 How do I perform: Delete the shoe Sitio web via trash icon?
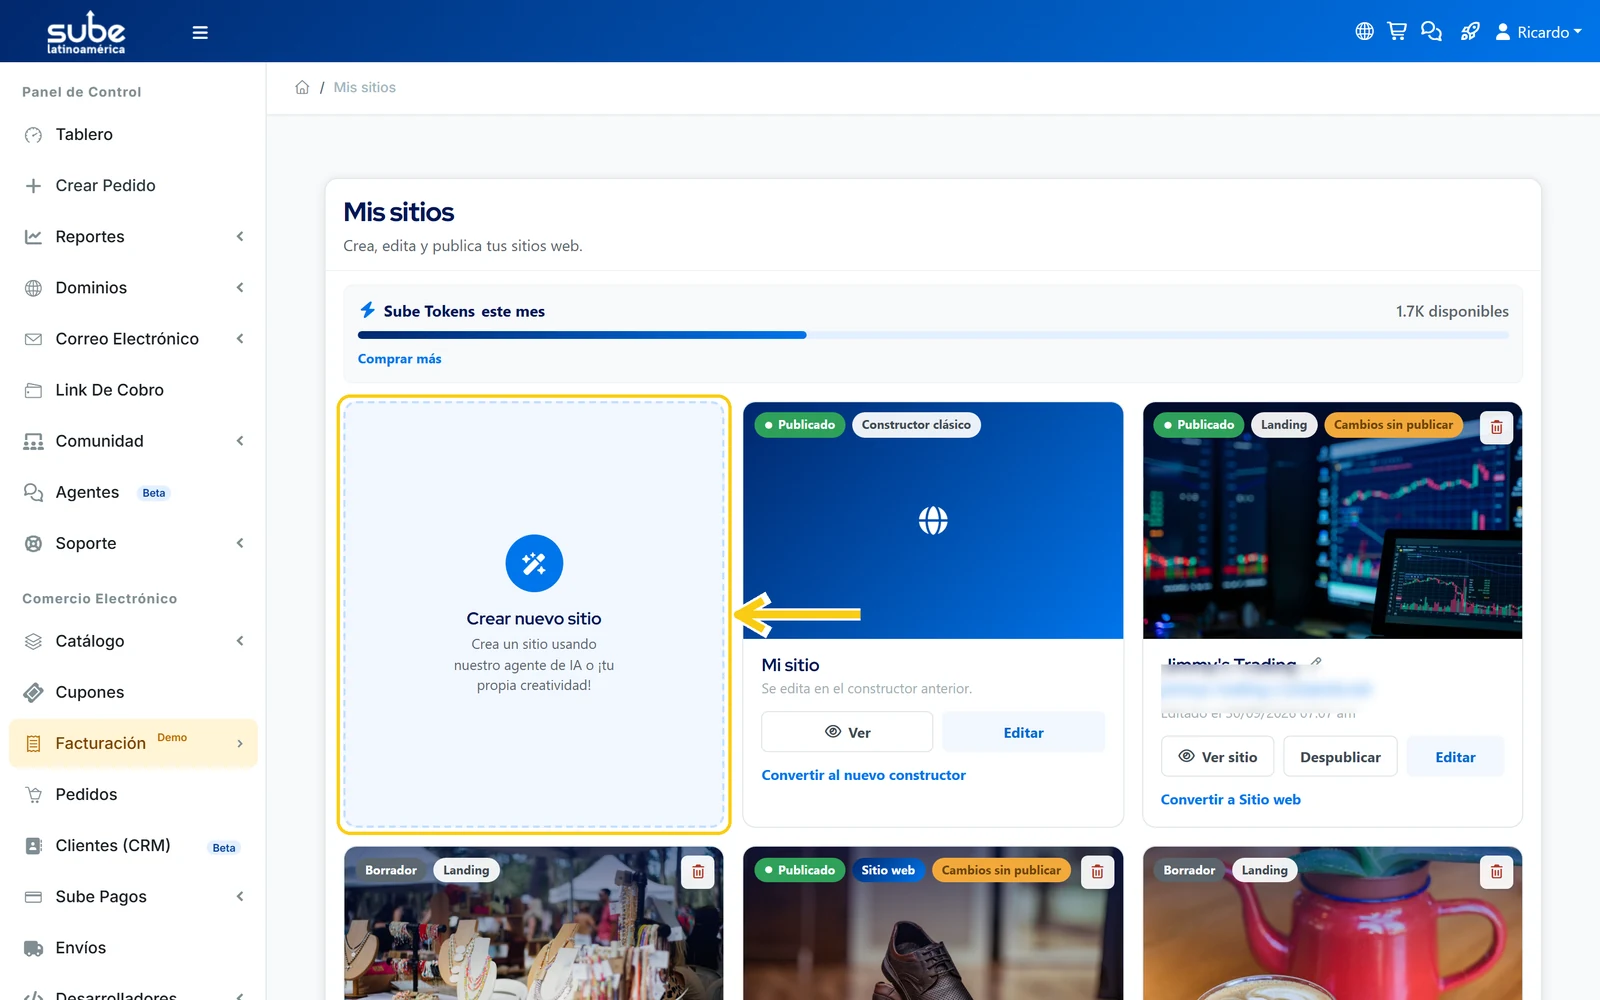1097,872
